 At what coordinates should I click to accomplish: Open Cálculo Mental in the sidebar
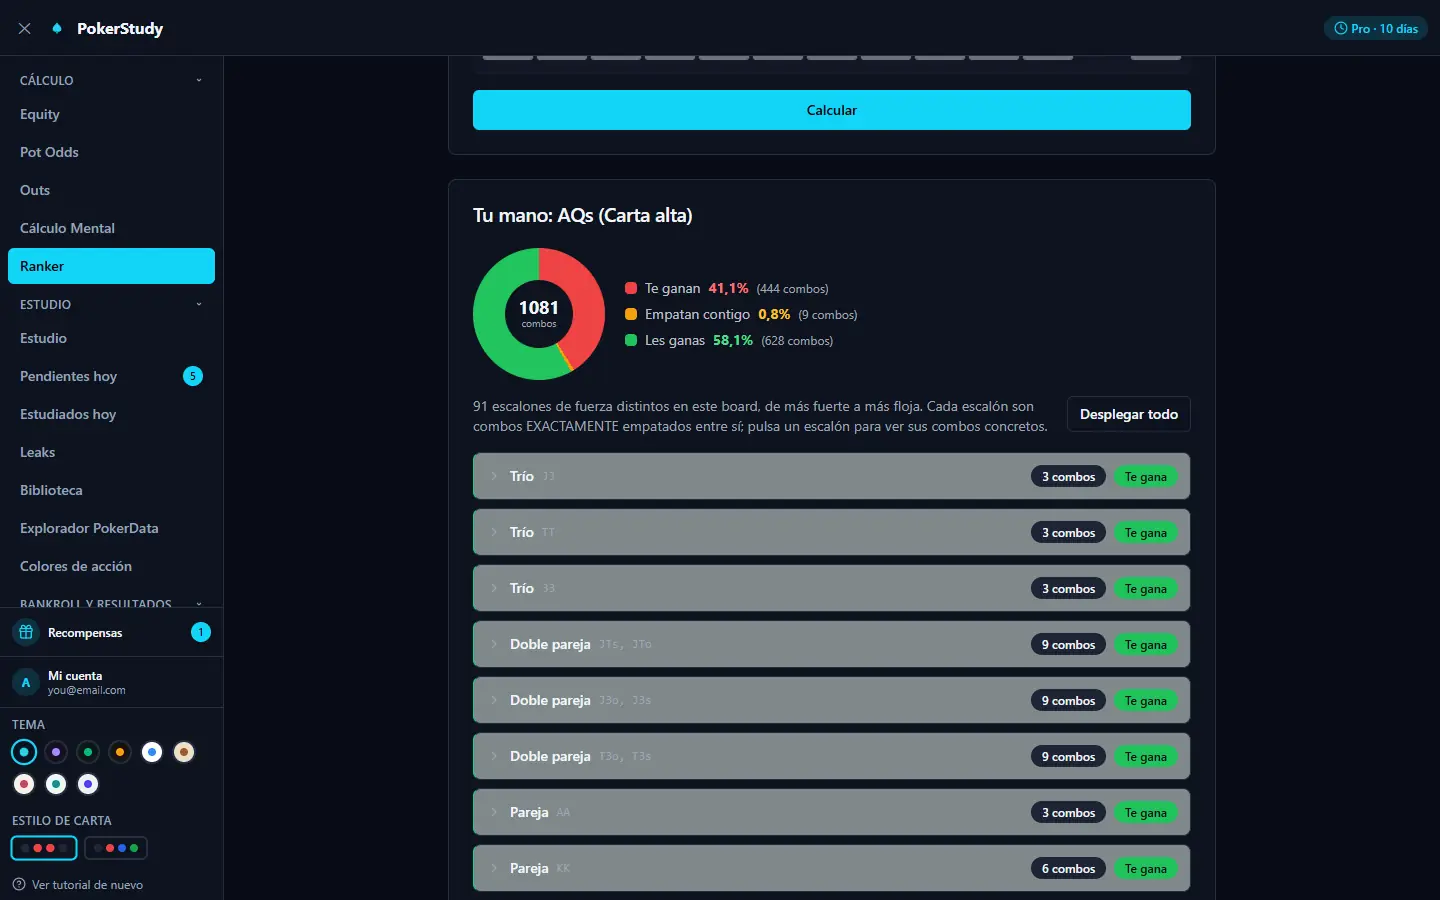pos(111,228)
